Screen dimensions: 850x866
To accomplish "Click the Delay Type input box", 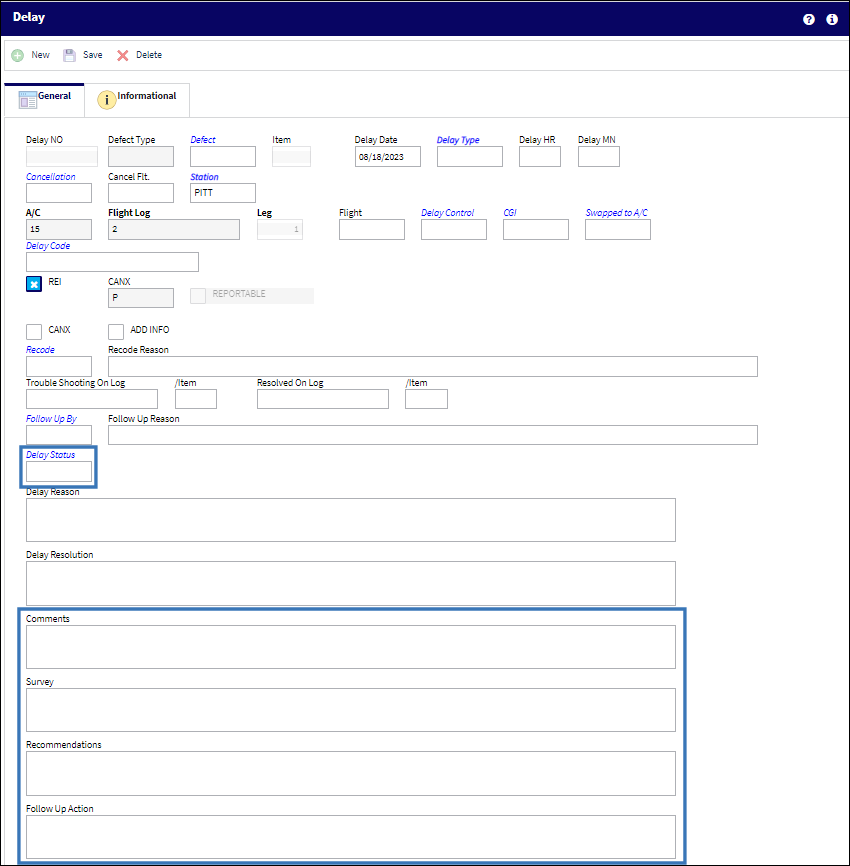I will tap(470, 156).
